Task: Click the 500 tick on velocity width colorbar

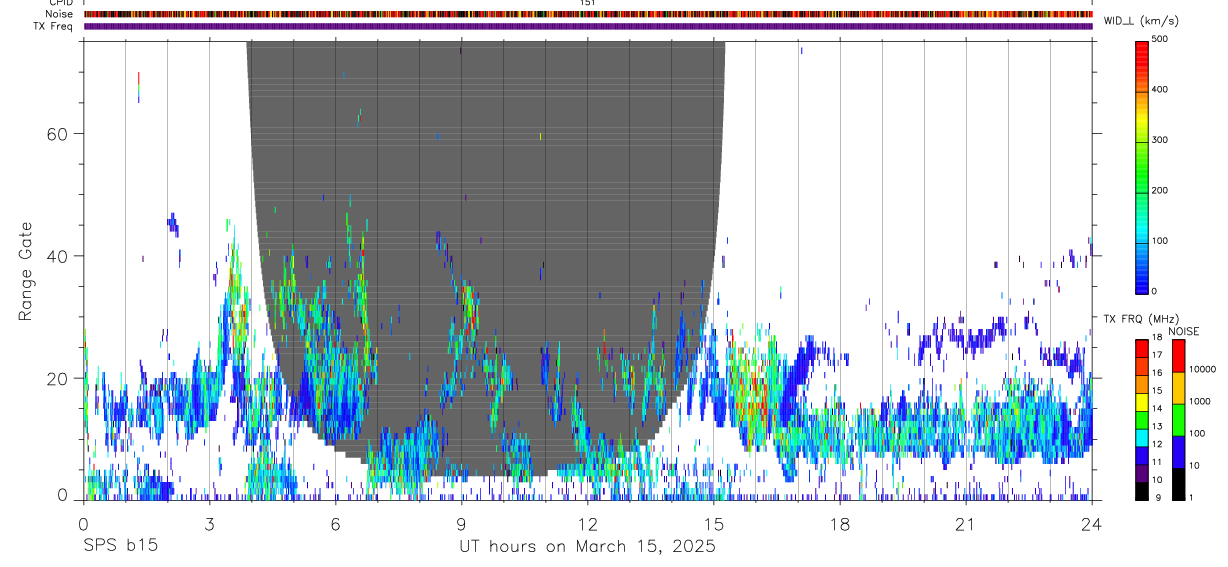Action: tap(1160, 39)
